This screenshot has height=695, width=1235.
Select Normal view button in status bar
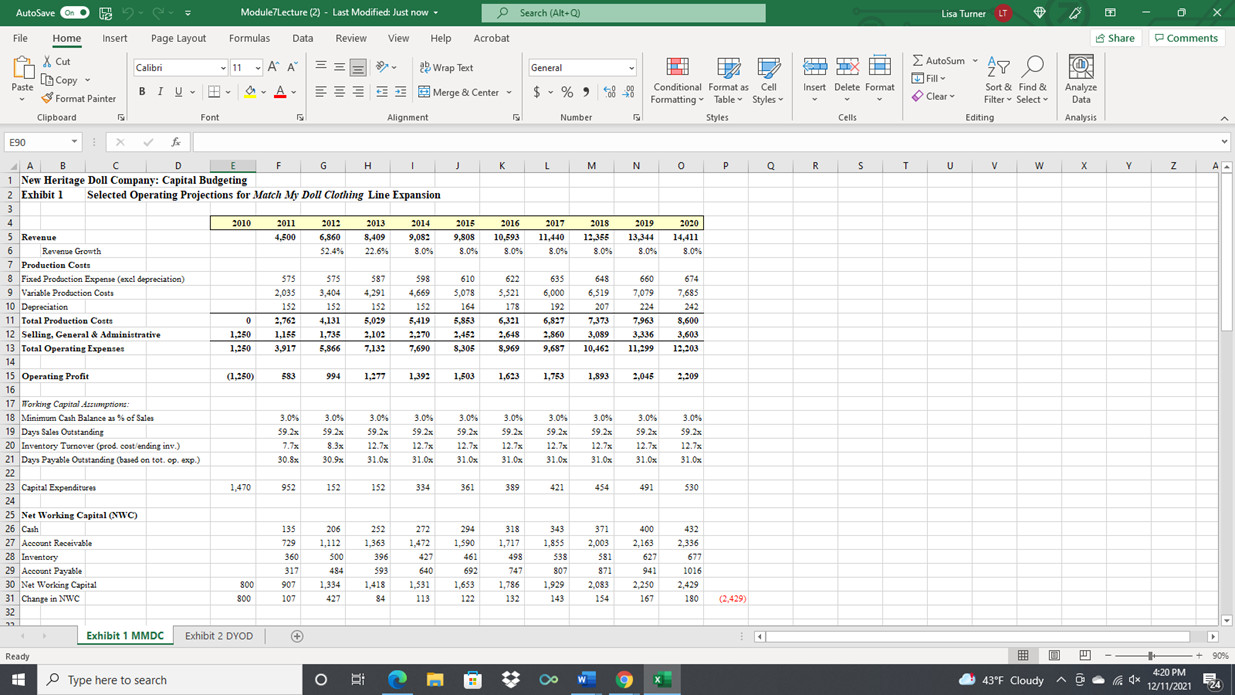coord(1024,656)
